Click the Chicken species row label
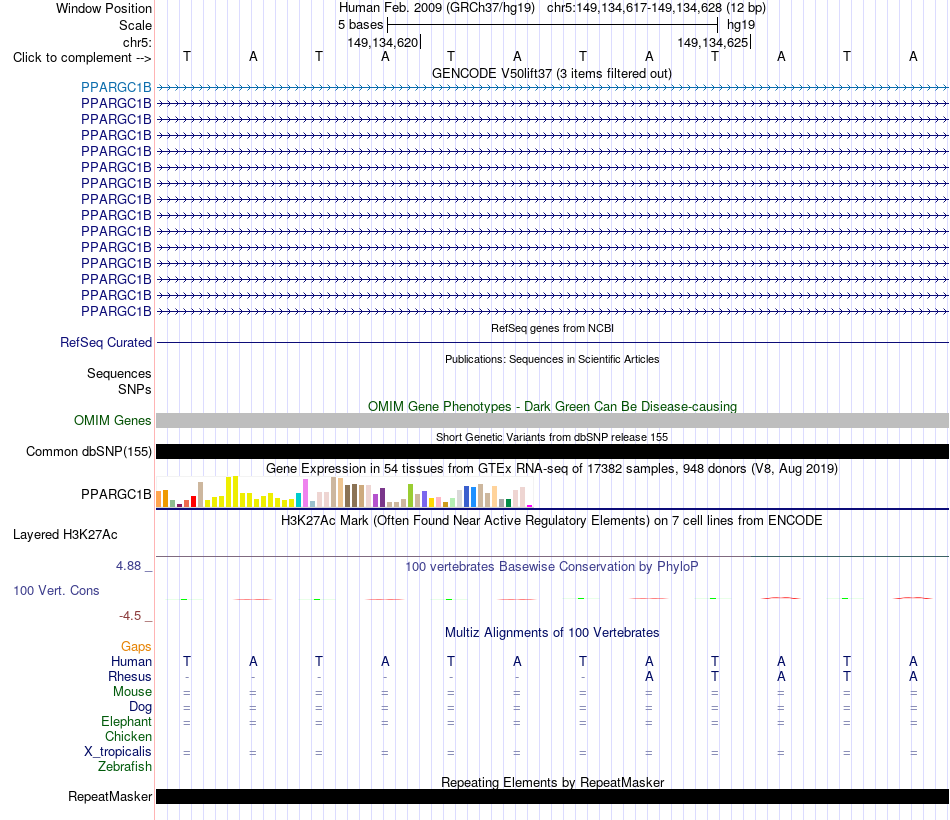950x820 pixels. tap(128, 736)
